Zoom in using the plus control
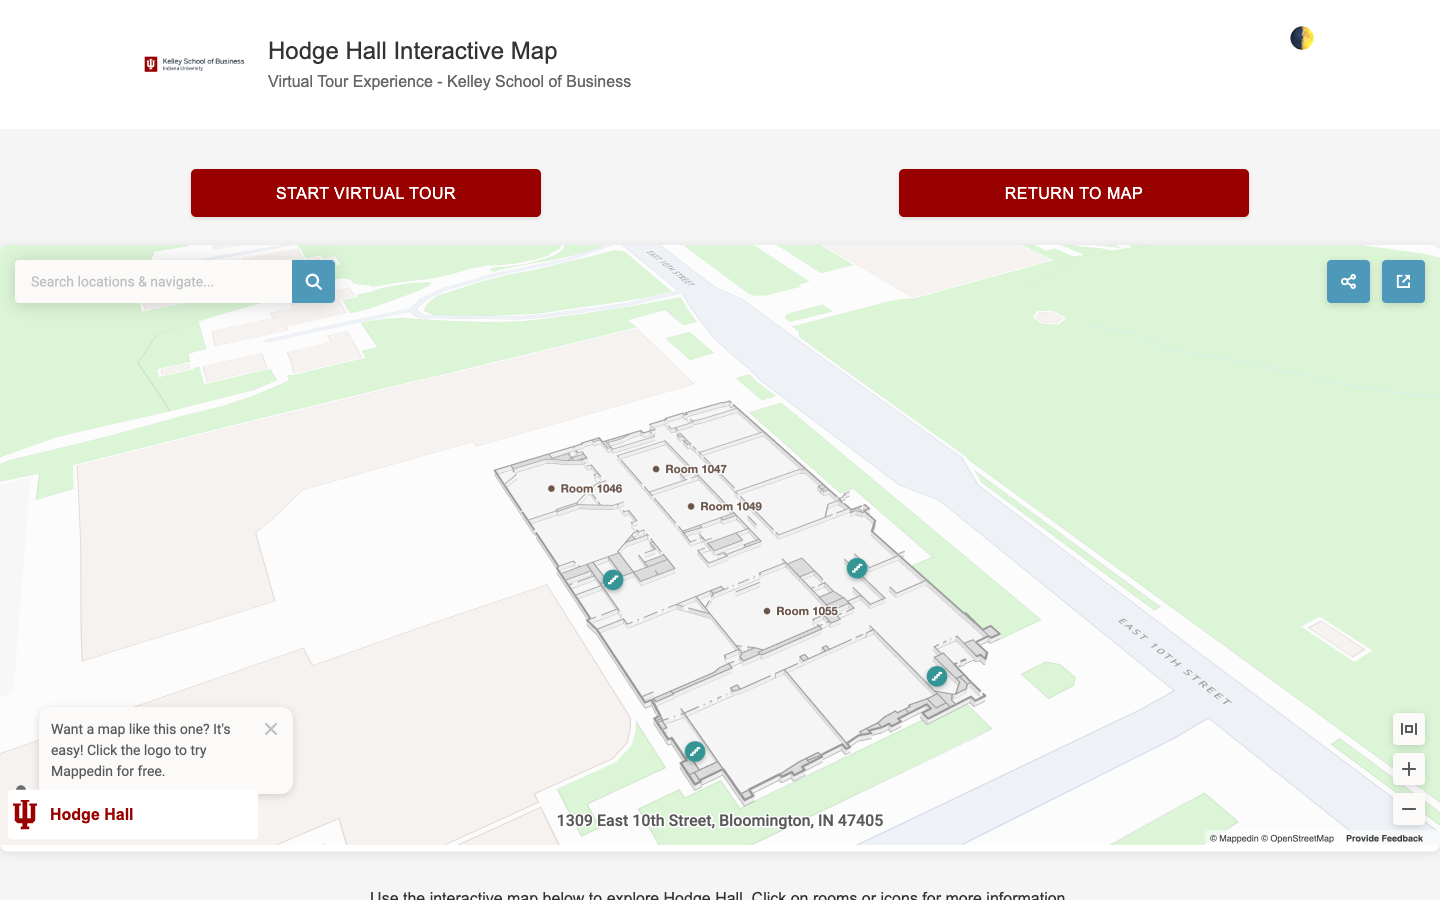 click(x=1408, y=769)
